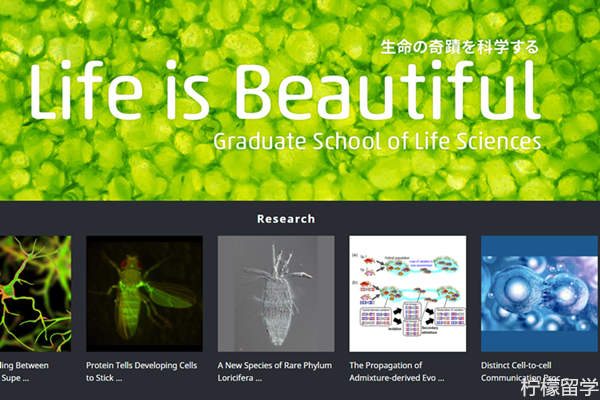Open the green neuron network thumbnail
The width and height of the screenshot is (600, 400).
(35, 294)
